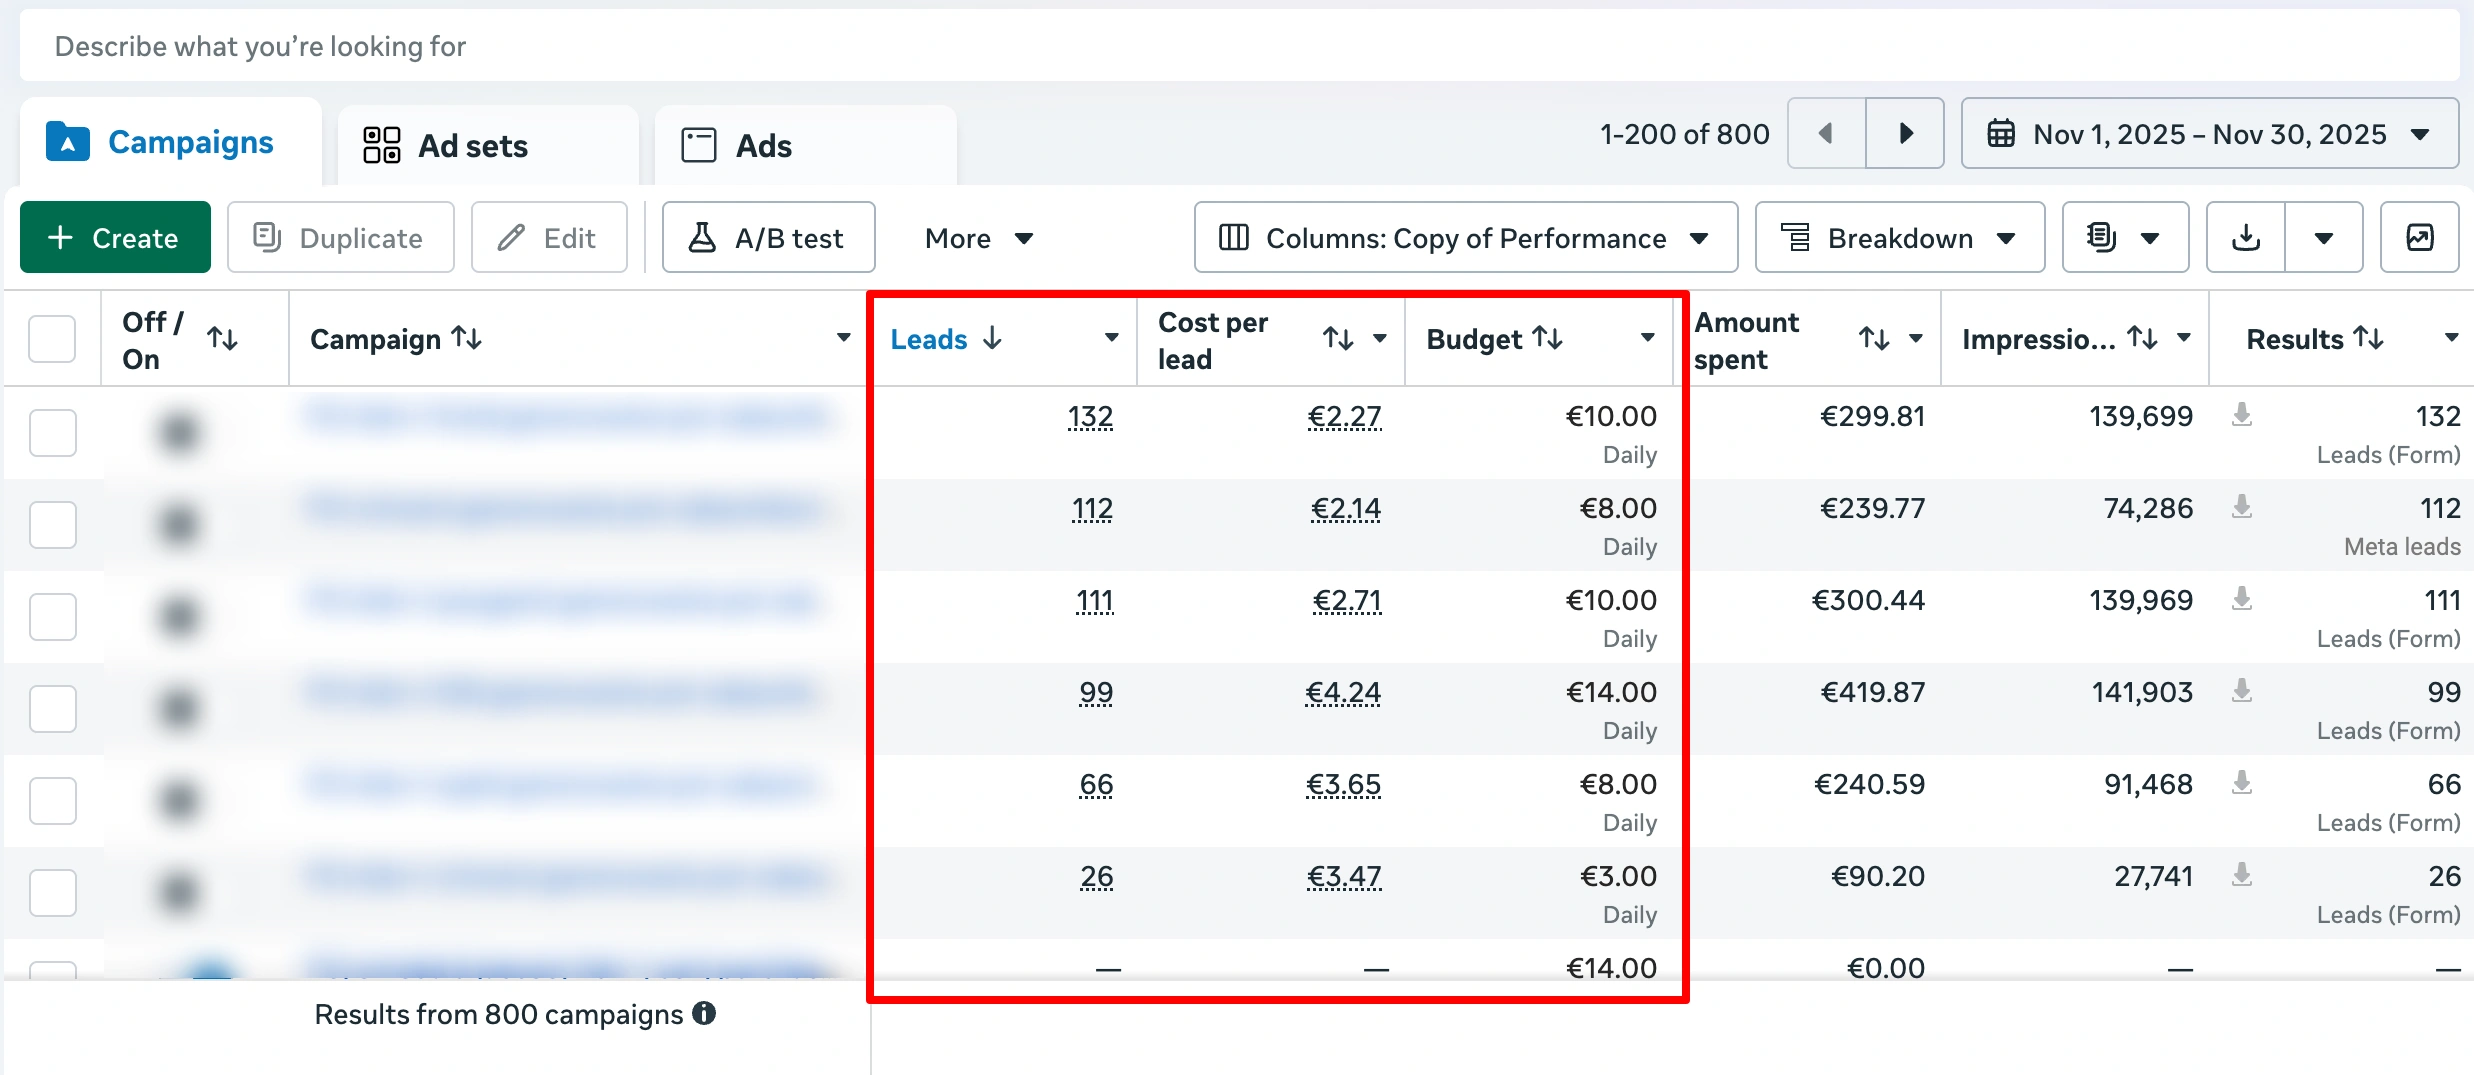
Task: Toggle the select-all campaigns checkbox
Action: (52, 339)
